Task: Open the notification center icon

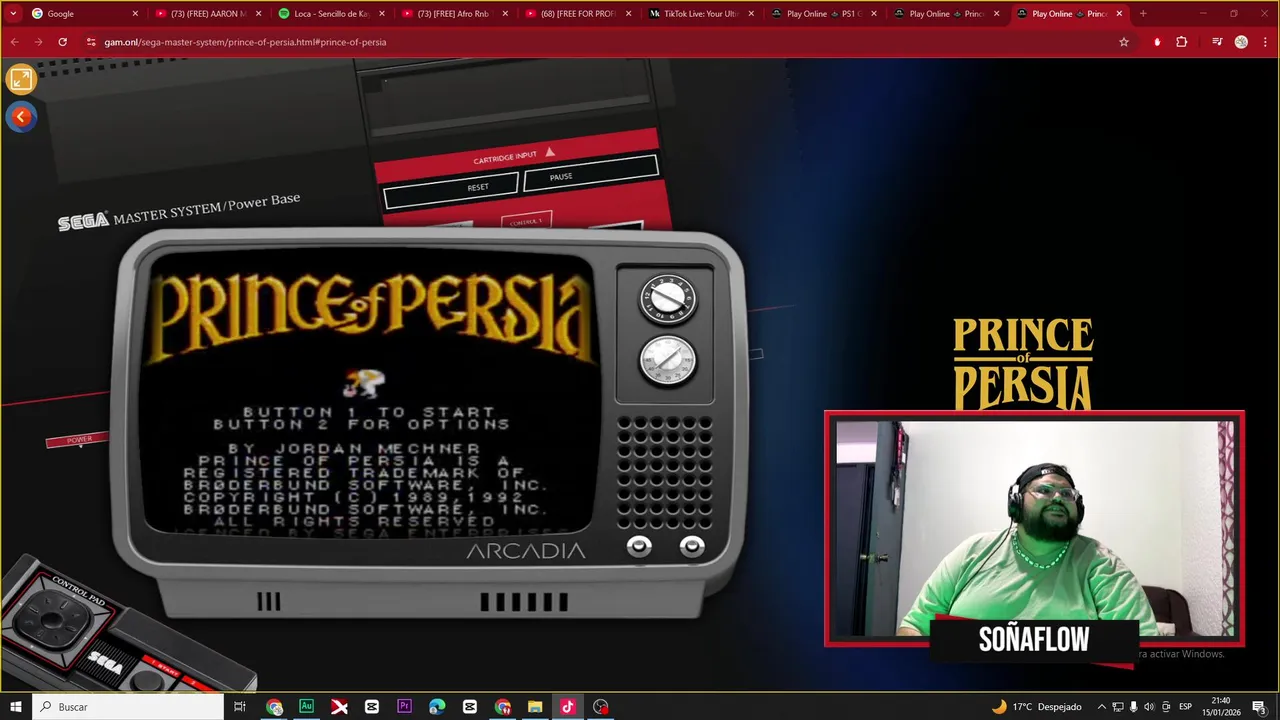Action: pyautogui.click(x=1259, y=707)
